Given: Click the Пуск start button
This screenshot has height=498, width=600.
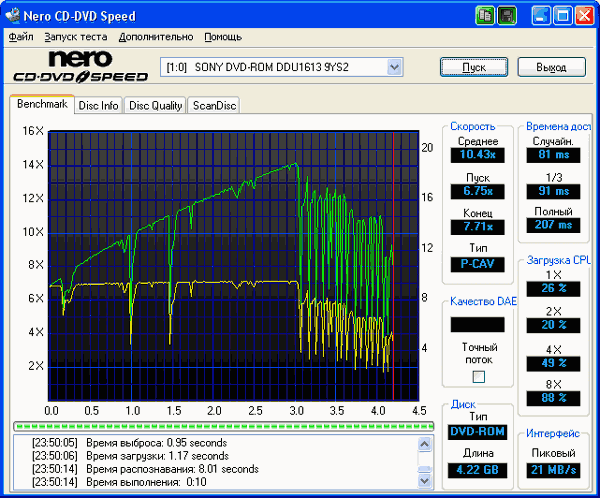Looking at the screenshot, I should point(474,67).
